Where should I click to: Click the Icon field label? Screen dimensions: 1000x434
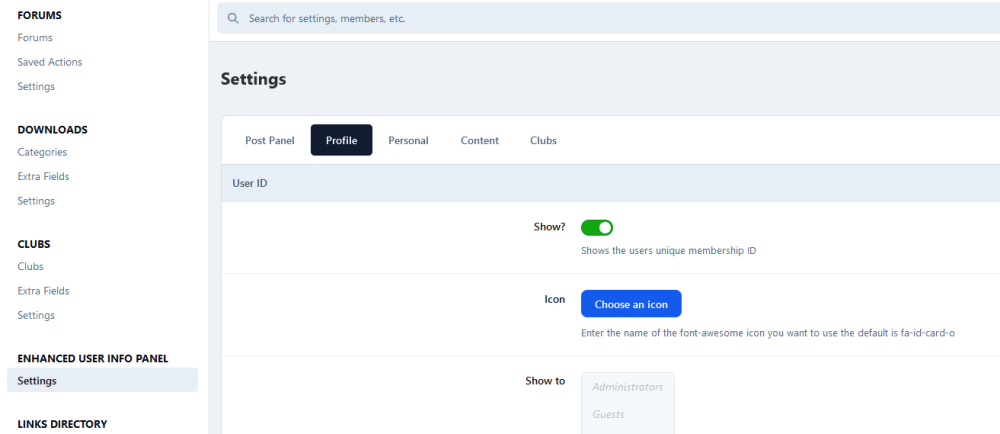click(x=554, y=299)
